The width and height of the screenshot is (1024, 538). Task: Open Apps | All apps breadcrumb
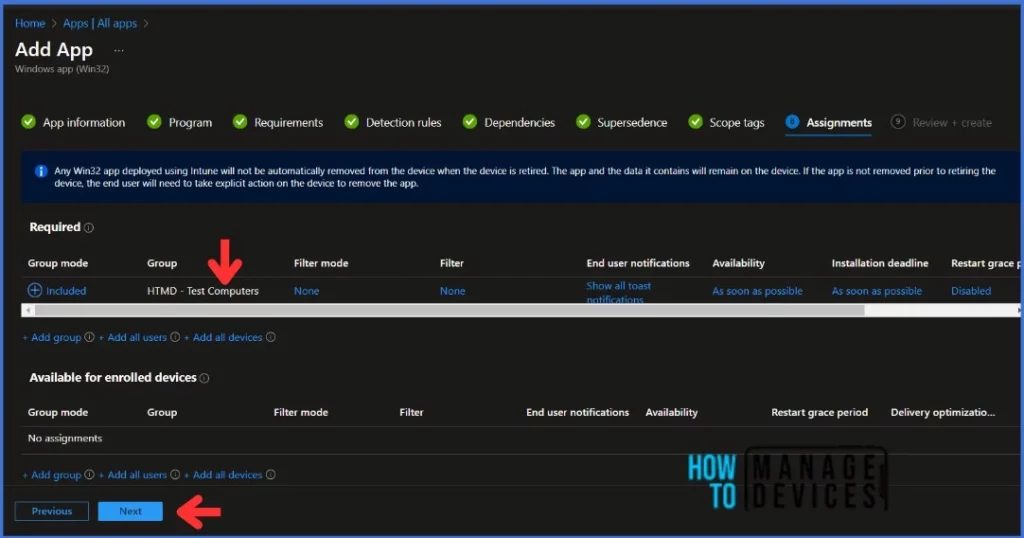point(100,24)
